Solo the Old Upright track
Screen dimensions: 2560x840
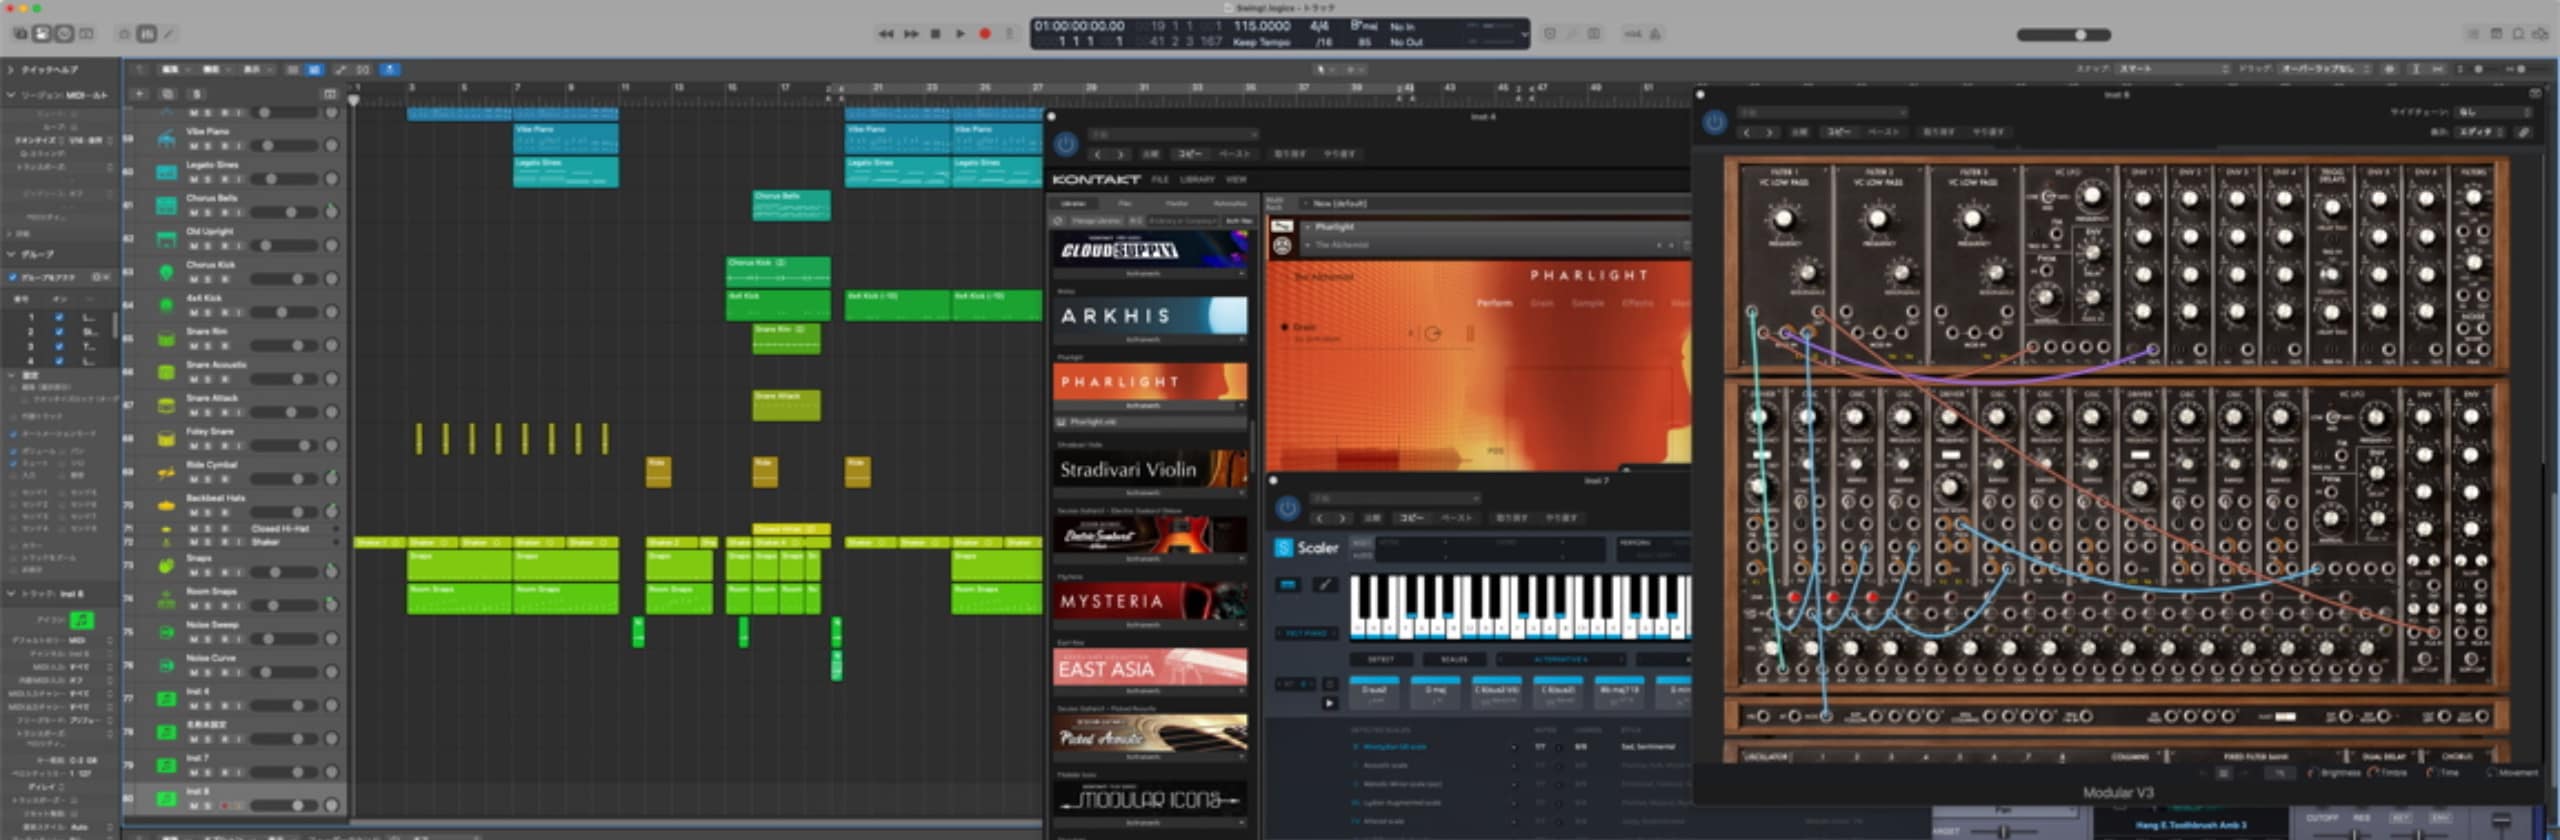(x=209, y=246)
